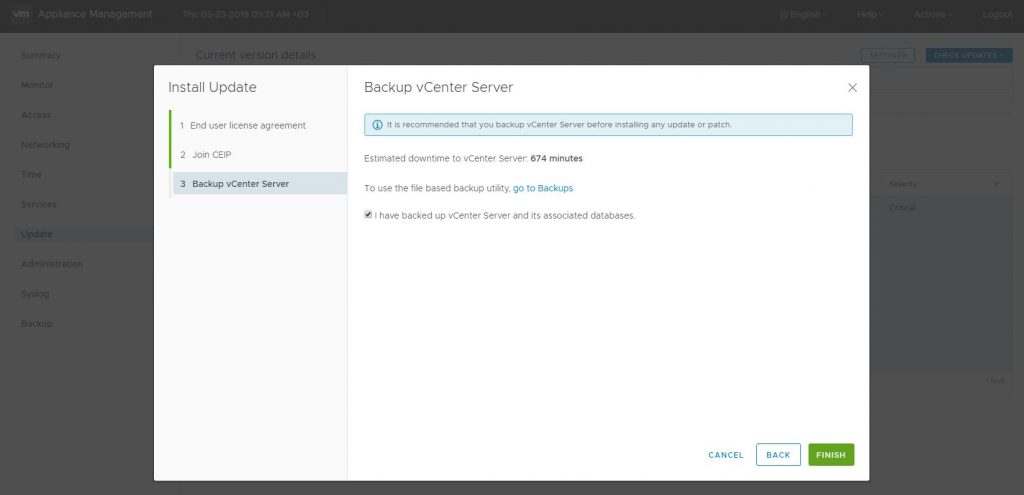Click the Severity column header
The width and height of the screenshot is (1024, 495).
tap(903, 184)
